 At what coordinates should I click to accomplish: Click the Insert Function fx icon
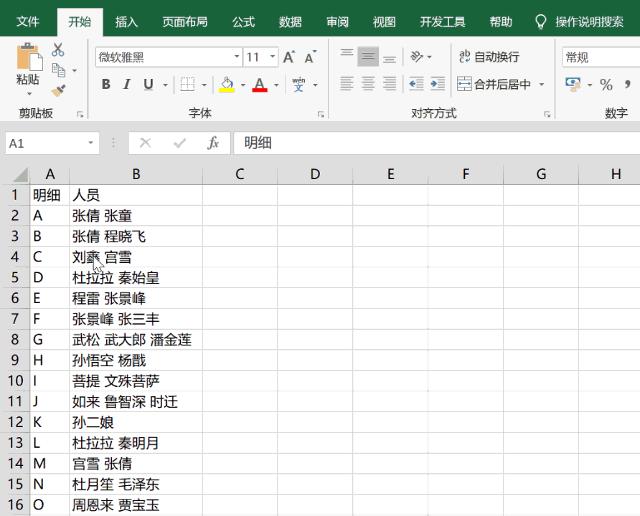pyautogui.click(x=212, y=143)
